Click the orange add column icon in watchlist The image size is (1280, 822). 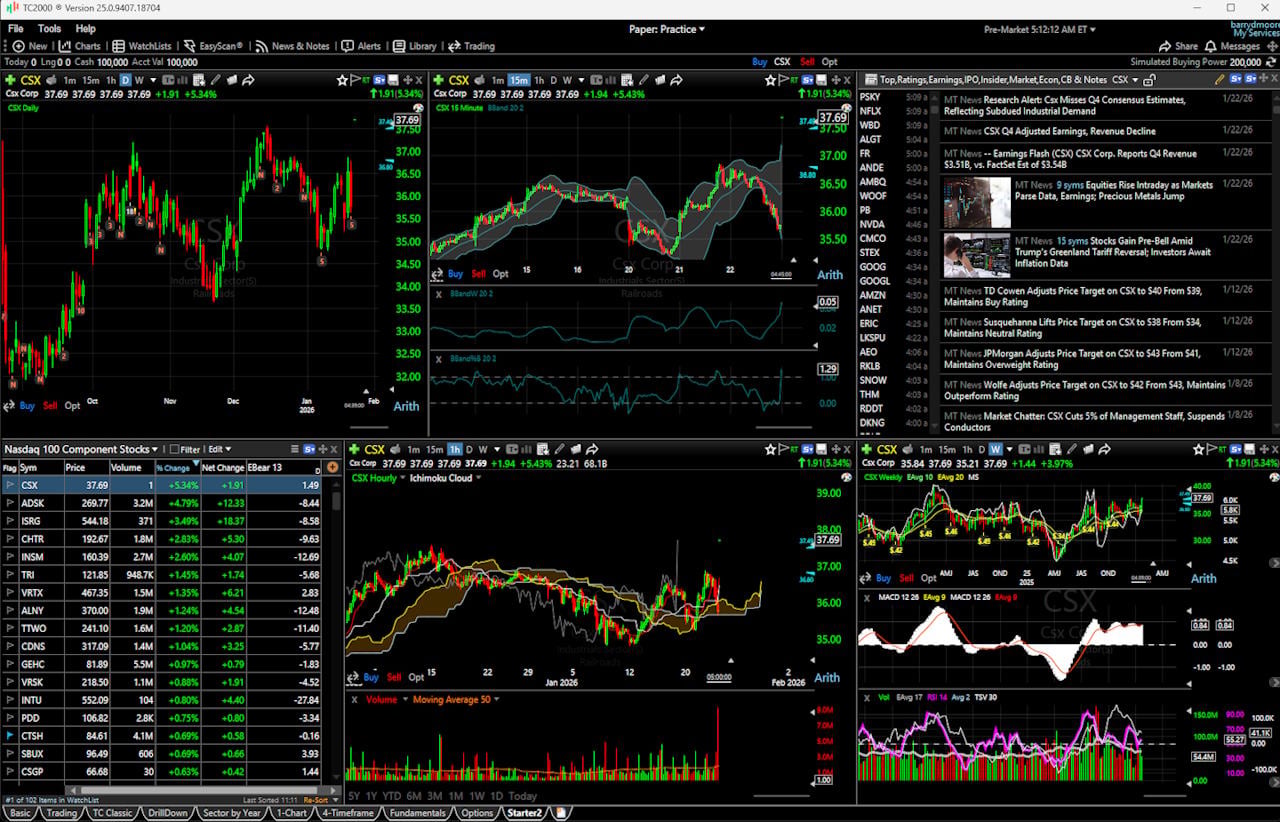[333, 467]
